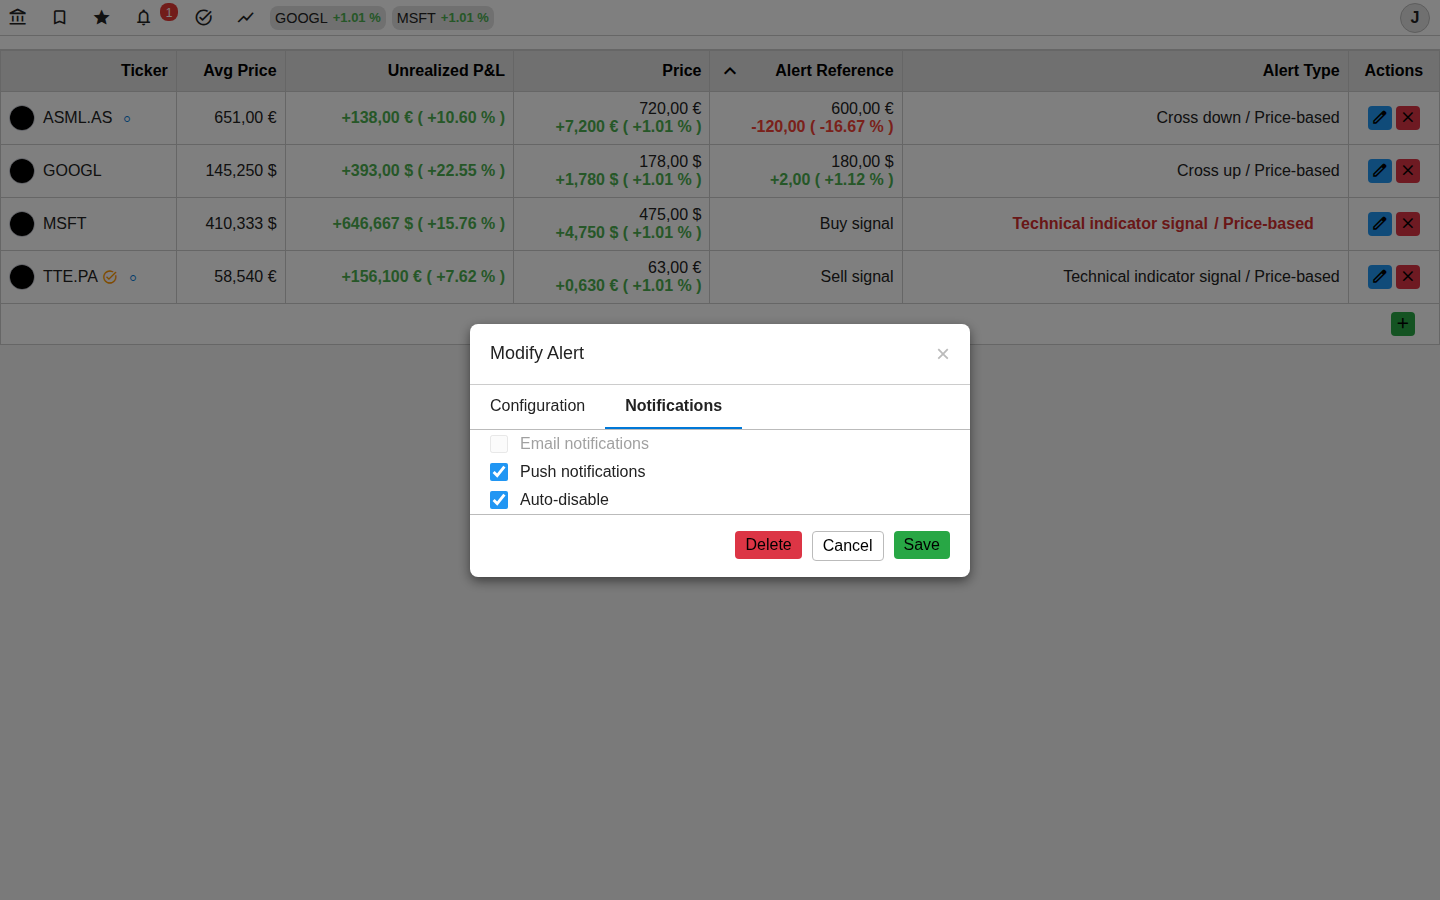
Task: Remove the GOOGL alert with red X
Action: 1408,171
